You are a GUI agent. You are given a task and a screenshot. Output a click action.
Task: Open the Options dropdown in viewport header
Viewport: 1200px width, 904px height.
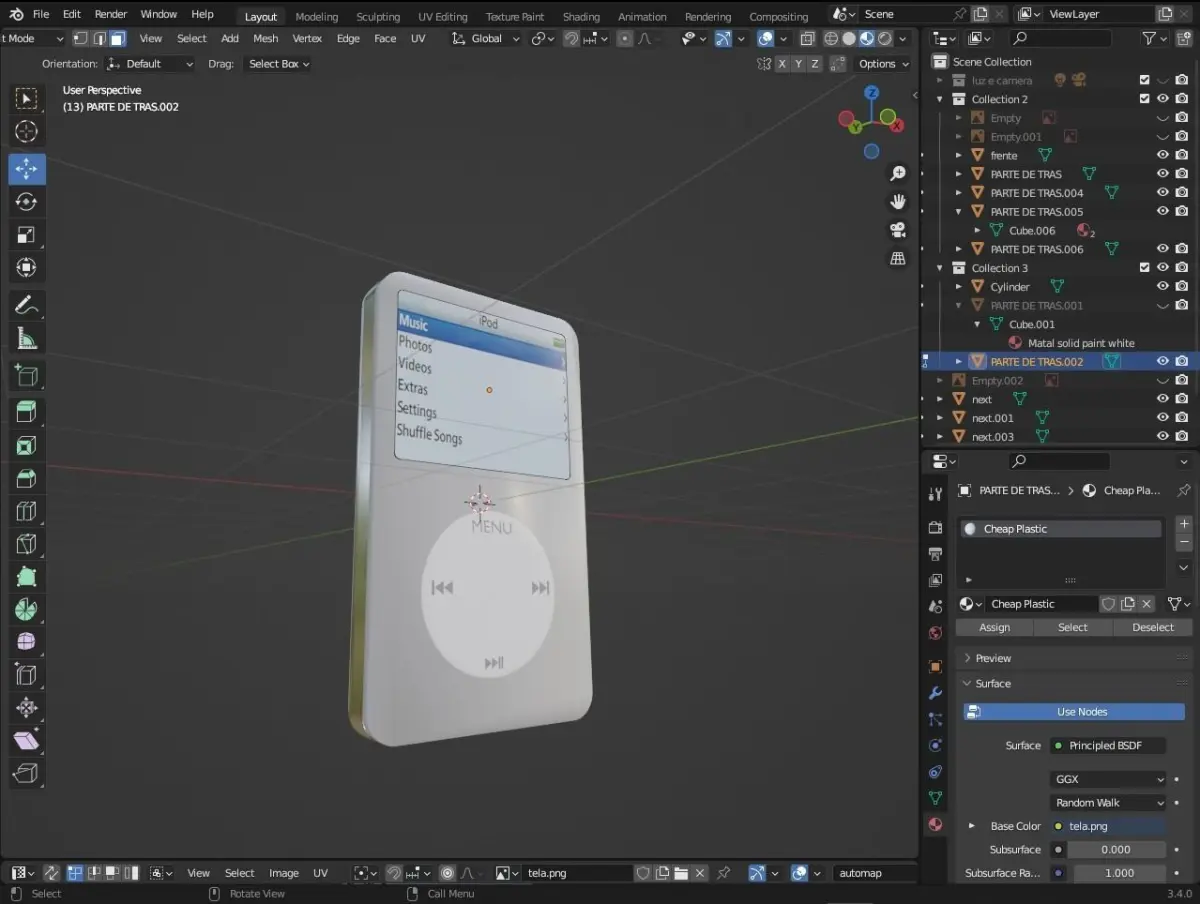tap(882, 63)
